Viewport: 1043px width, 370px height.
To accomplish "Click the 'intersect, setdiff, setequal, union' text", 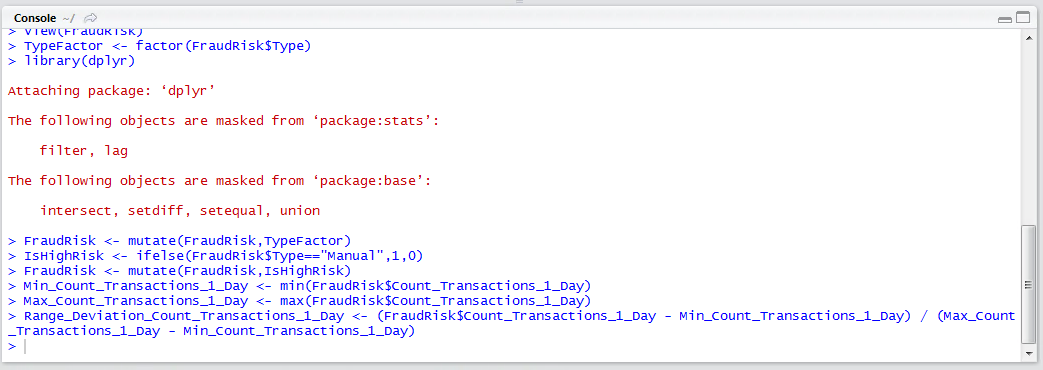I will pyautogui.click(x=180, y=211).
